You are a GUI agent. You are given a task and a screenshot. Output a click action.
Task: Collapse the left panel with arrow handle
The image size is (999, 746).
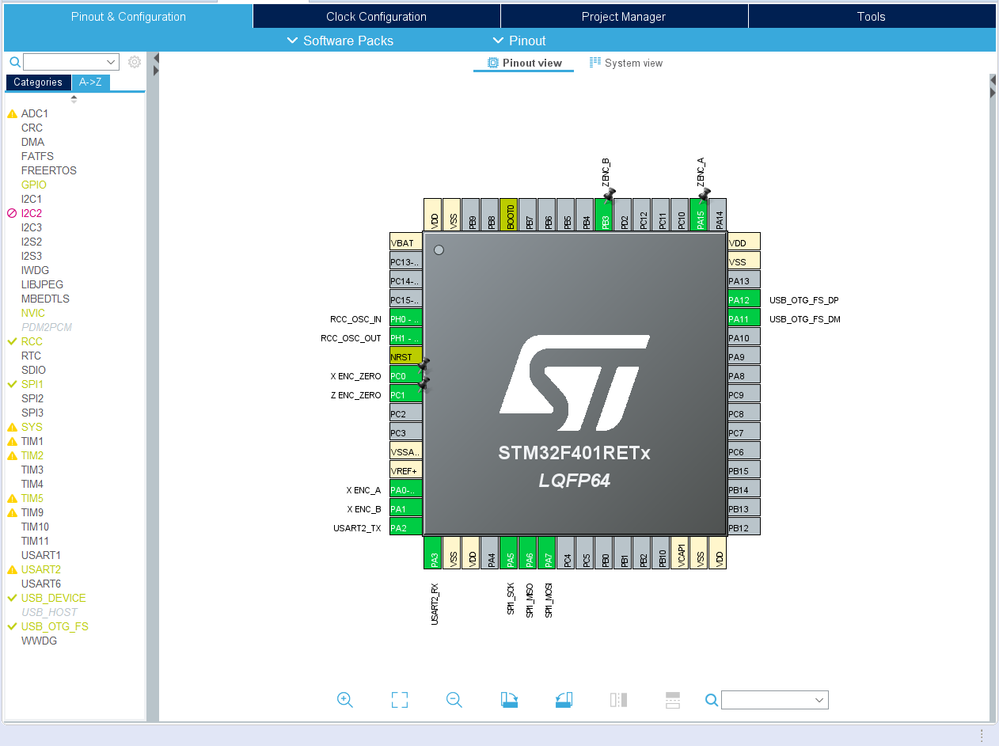pyautogui.click(x=155, y=58)
